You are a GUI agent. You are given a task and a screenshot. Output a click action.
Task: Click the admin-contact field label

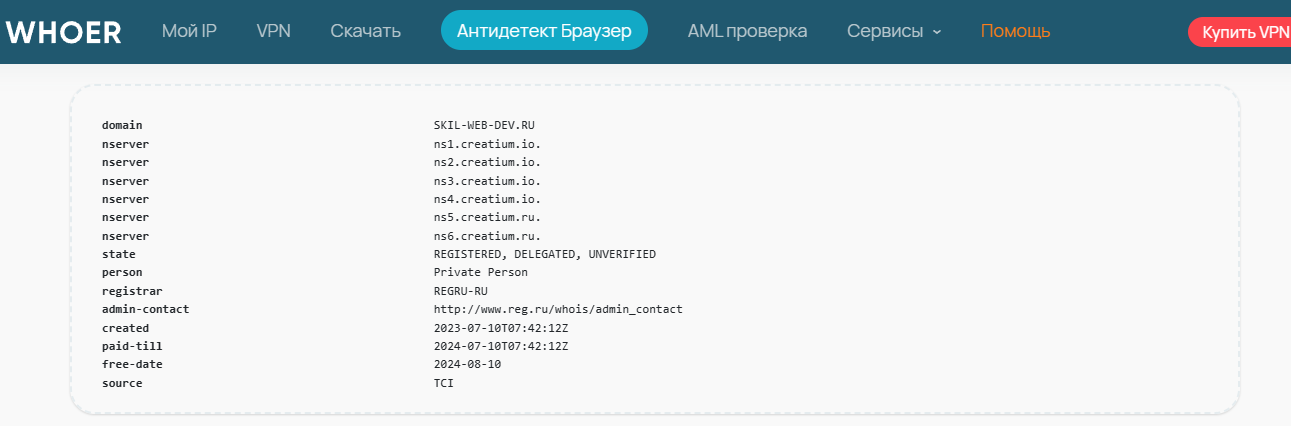(x=146, y=309)
